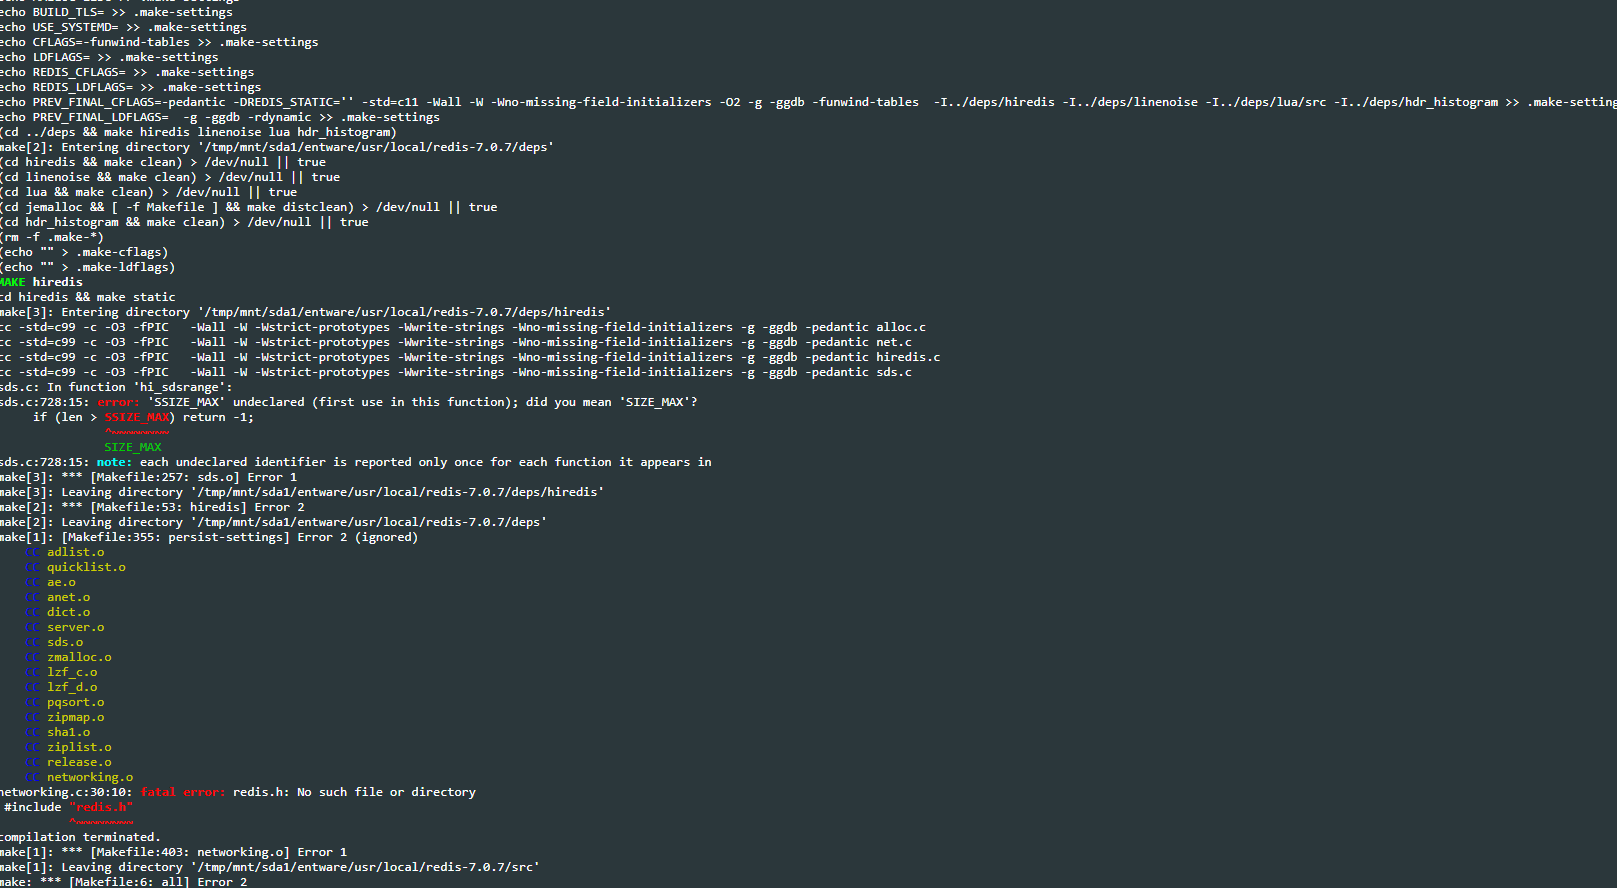
Task: Click the green SIZE_MAX suggestion text
Action: click(x=133, y=447)
